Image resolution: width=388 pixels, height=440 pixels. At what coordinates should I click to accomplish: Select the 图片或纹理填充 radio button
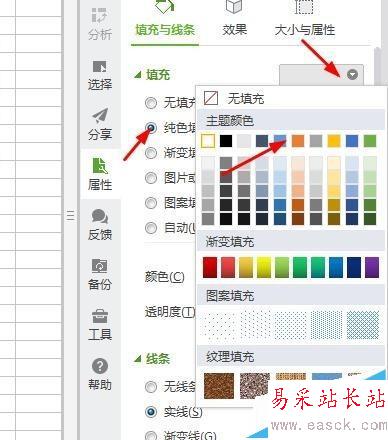151,178
